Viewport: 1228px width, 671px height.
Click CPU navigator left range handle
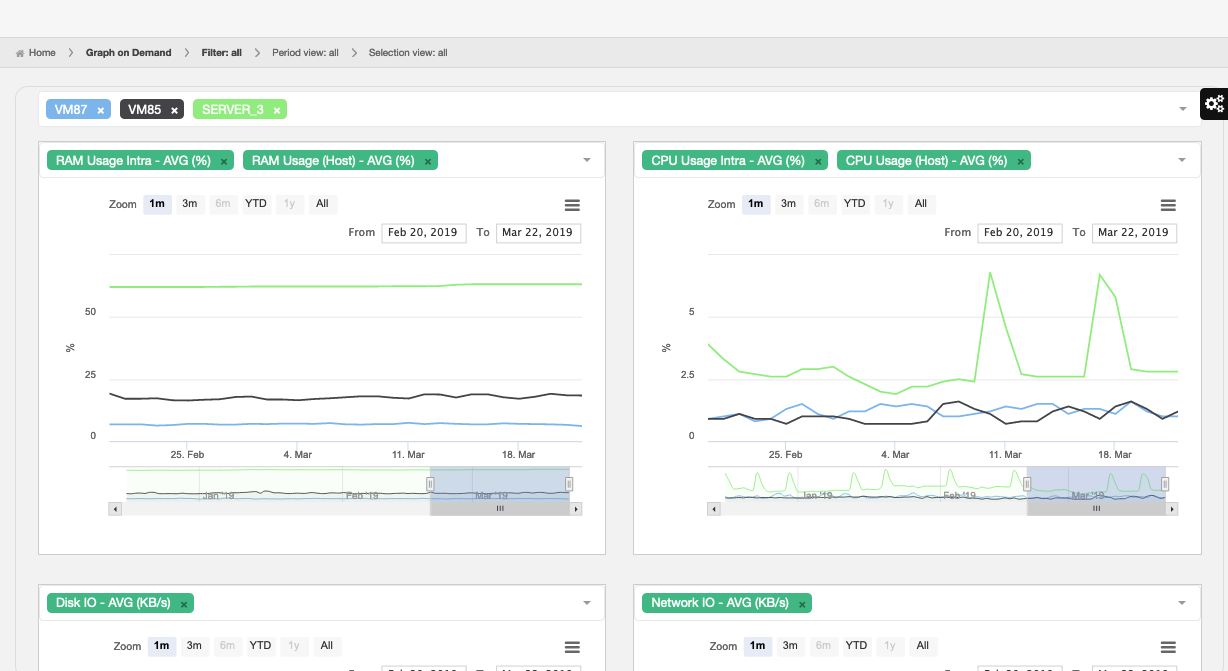click(x=1027, y=484)
